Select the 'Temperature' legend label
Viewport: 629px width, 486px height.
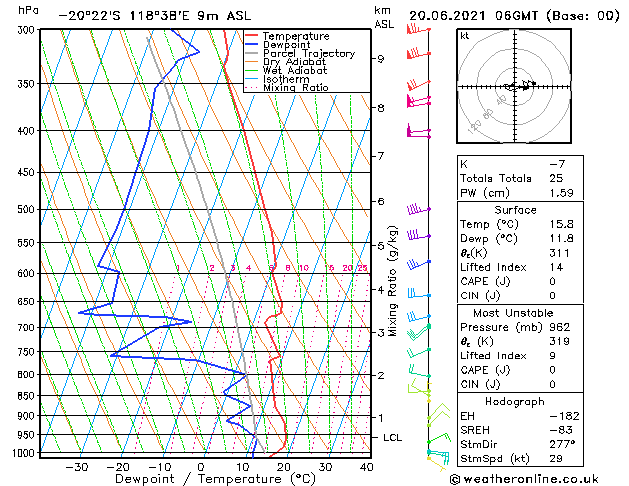pos(296,36)
